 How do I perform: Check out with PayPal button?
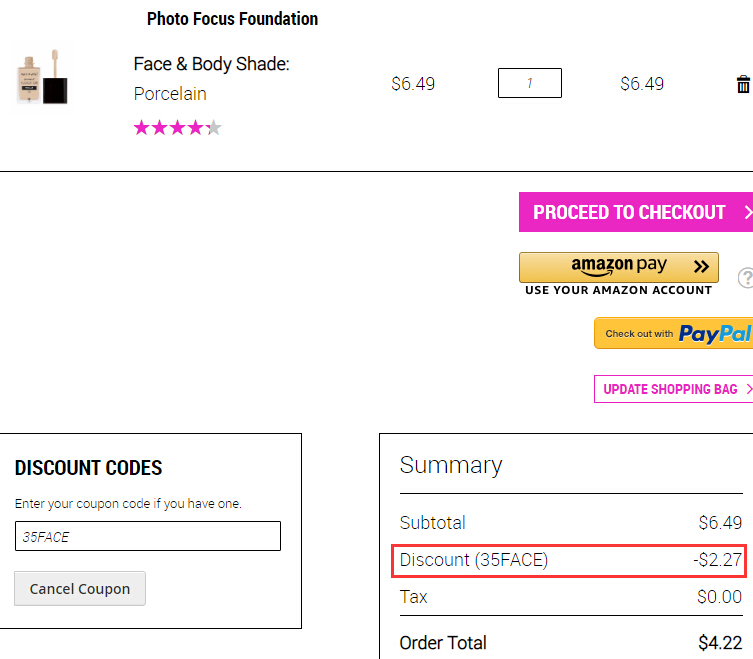(673, 333)
